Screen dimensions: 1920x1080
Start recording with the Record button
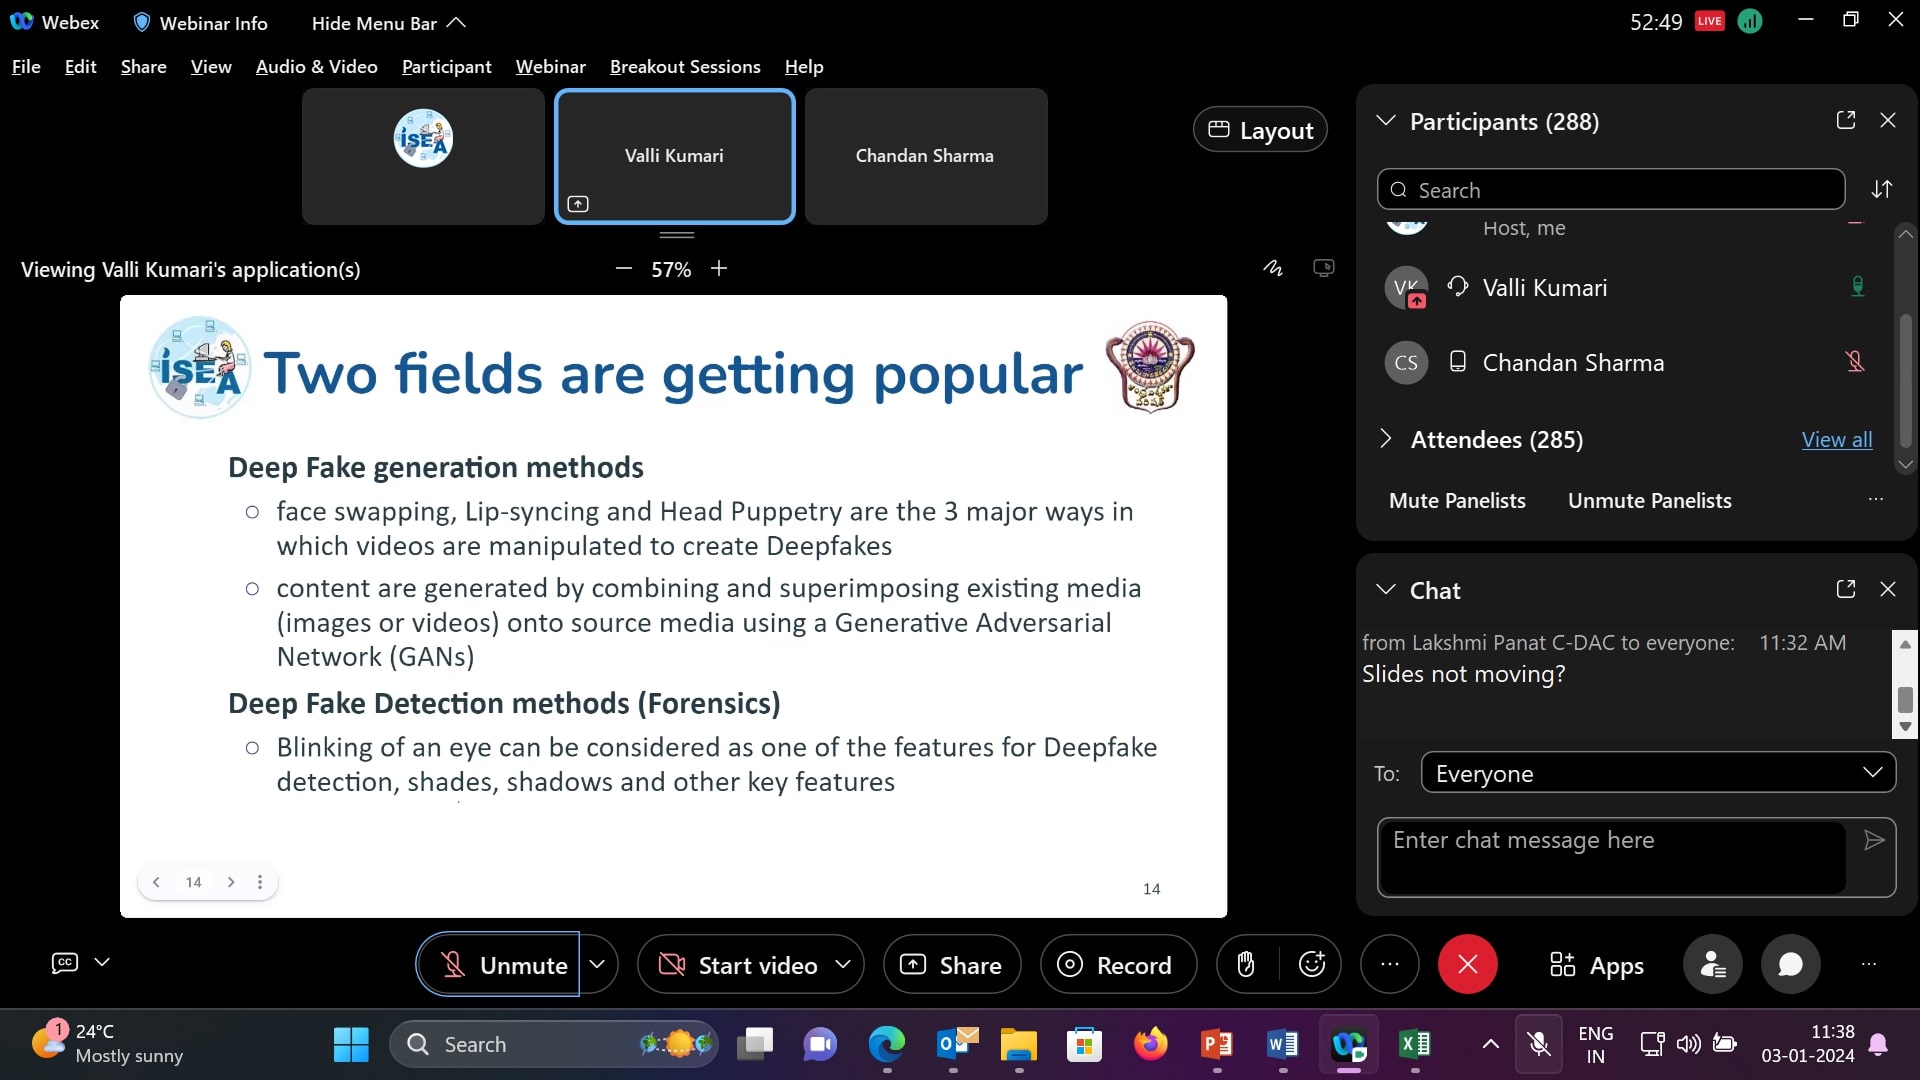click(1117, 965)
